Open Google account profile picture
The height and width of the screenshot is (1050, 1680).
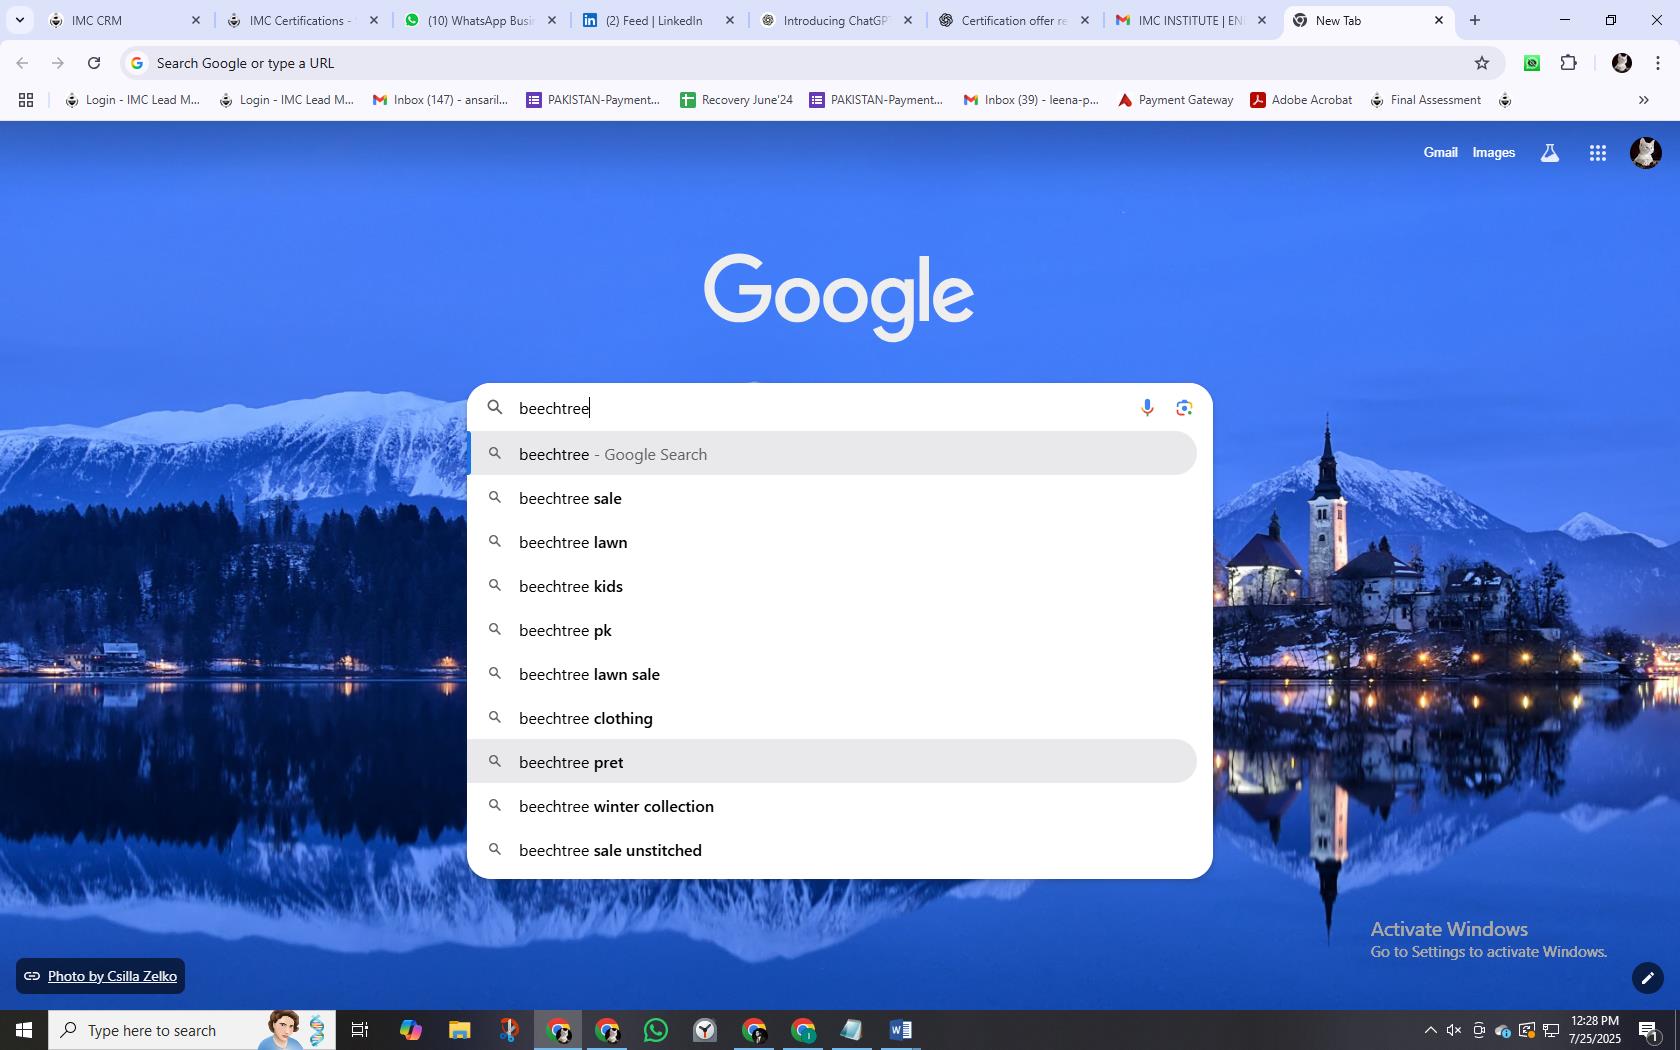[1646, 152]
